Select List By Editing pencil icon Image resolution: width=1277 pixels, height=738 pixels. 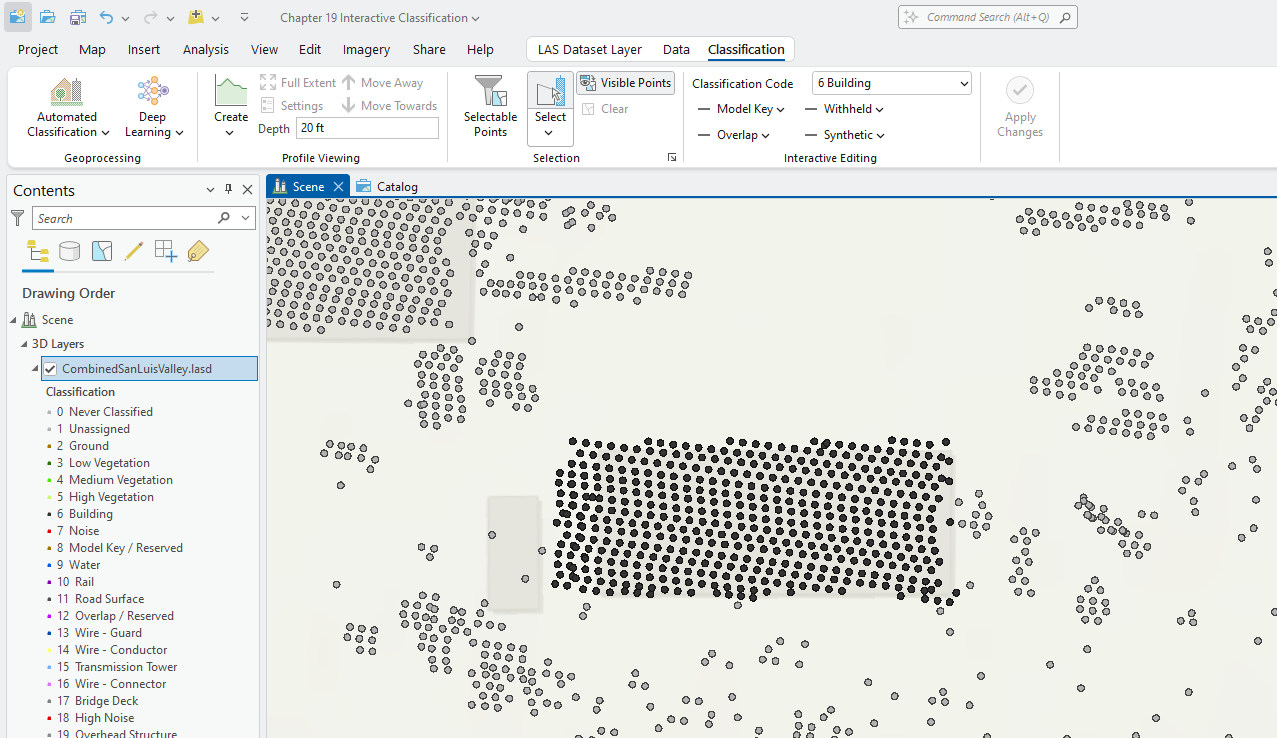[133, 251]
